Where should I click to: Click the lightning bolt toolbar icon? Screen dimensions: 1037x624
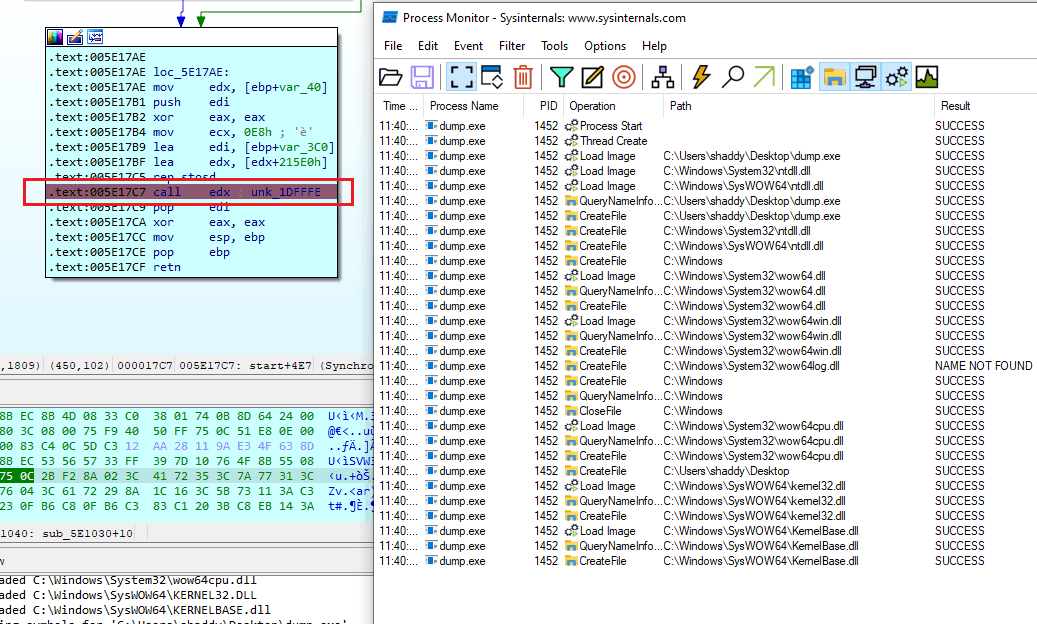[x=701, y=77]
